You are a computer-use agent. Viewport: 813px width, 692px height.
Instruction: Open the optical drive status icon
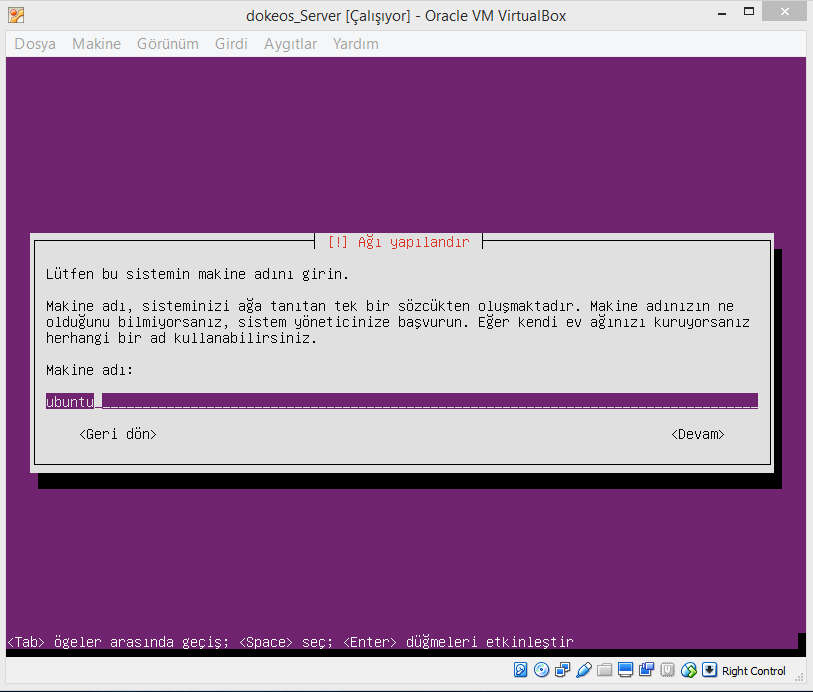[x=541, y=670]
